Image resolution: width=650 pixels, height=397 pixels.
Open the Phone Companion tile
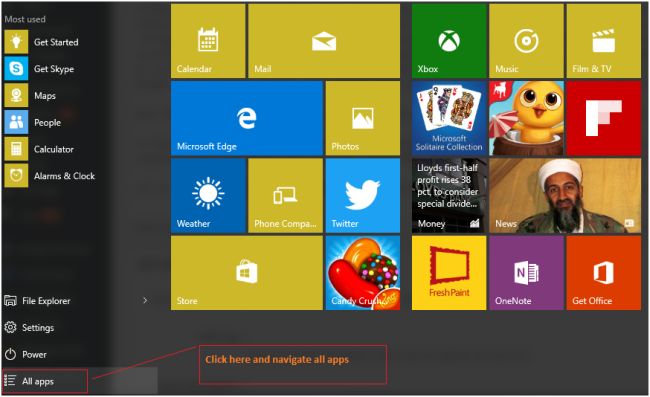pos(286,196)
